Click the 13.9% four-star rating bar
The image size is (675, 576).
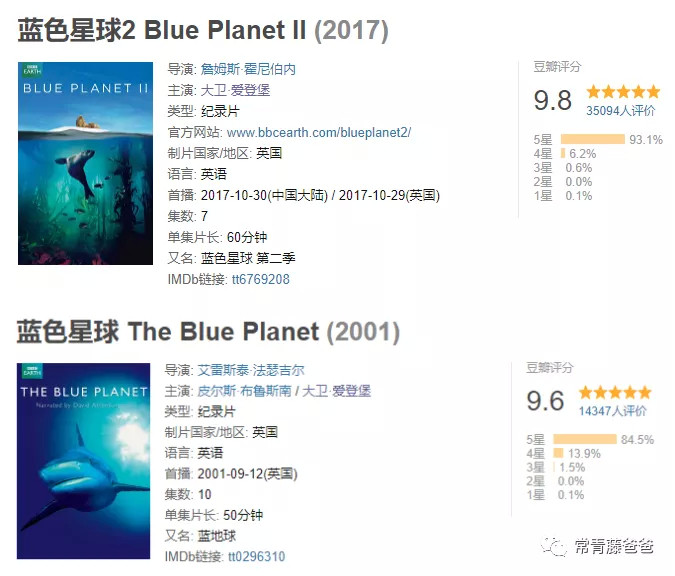click(x=558, y=453)
